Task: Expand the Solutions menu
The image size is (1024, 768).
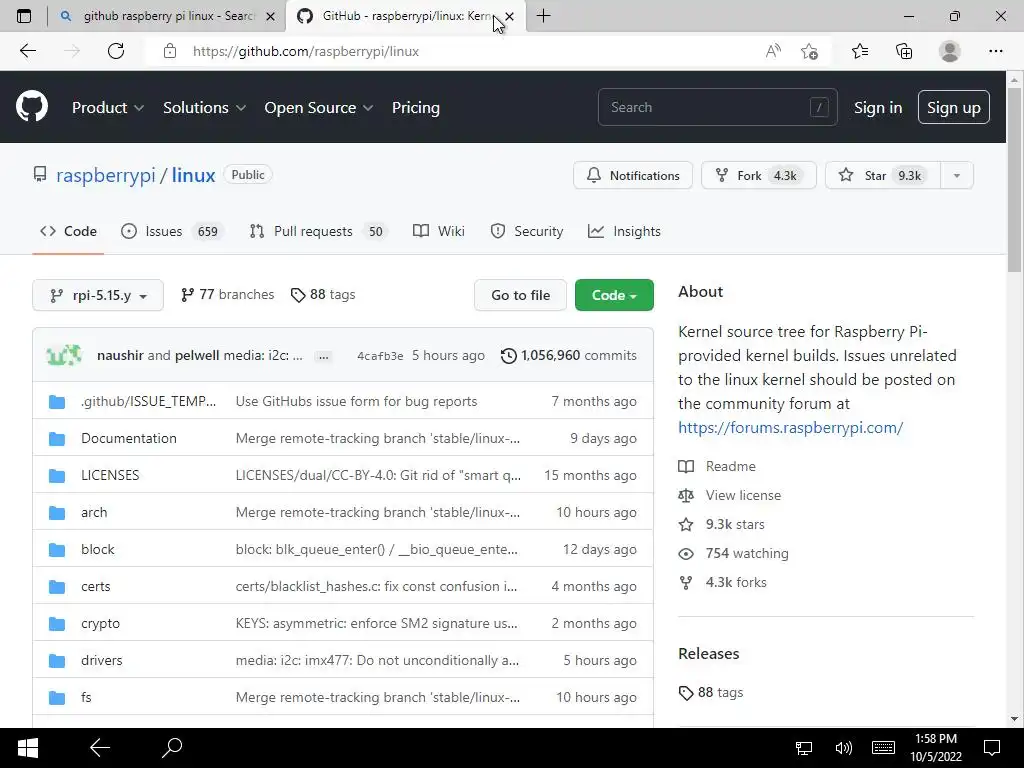Action: (x=204, y=108)
